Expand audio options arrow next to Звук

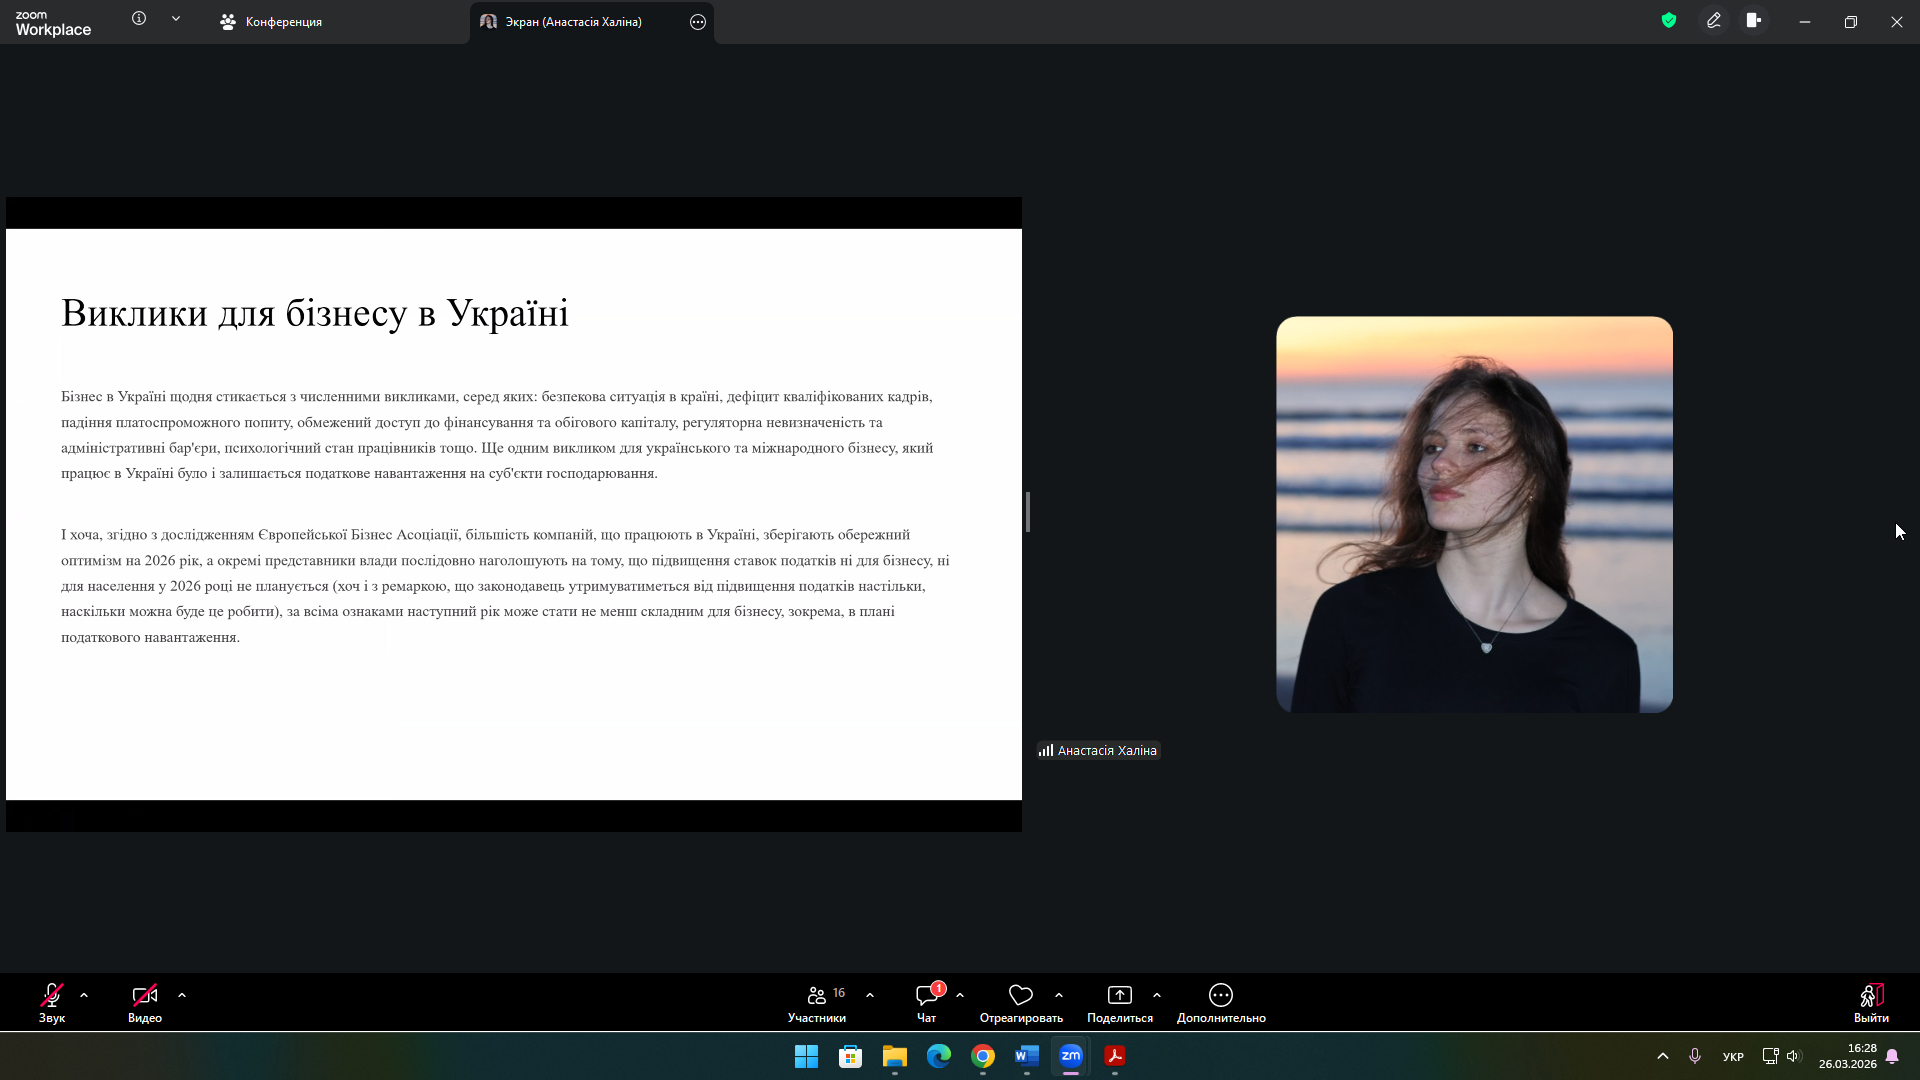point(84,996)
